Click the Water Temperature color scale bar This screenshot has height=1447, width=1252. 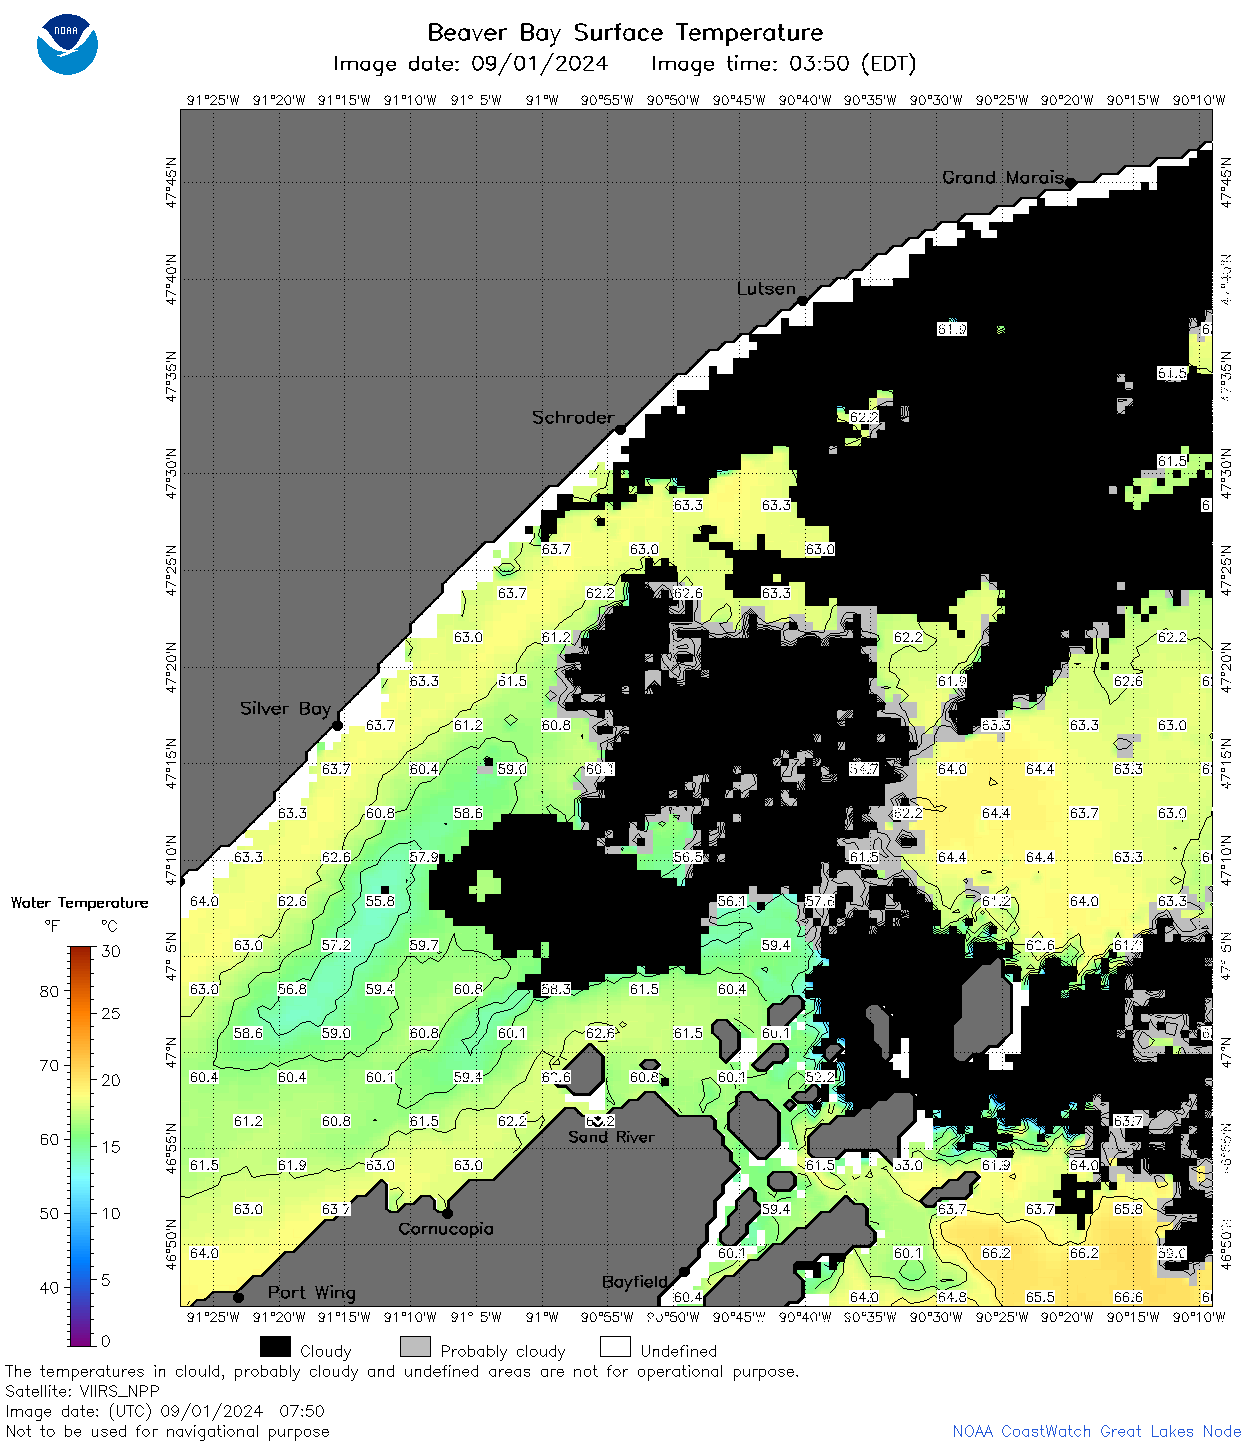click(x=81, y=1146)
